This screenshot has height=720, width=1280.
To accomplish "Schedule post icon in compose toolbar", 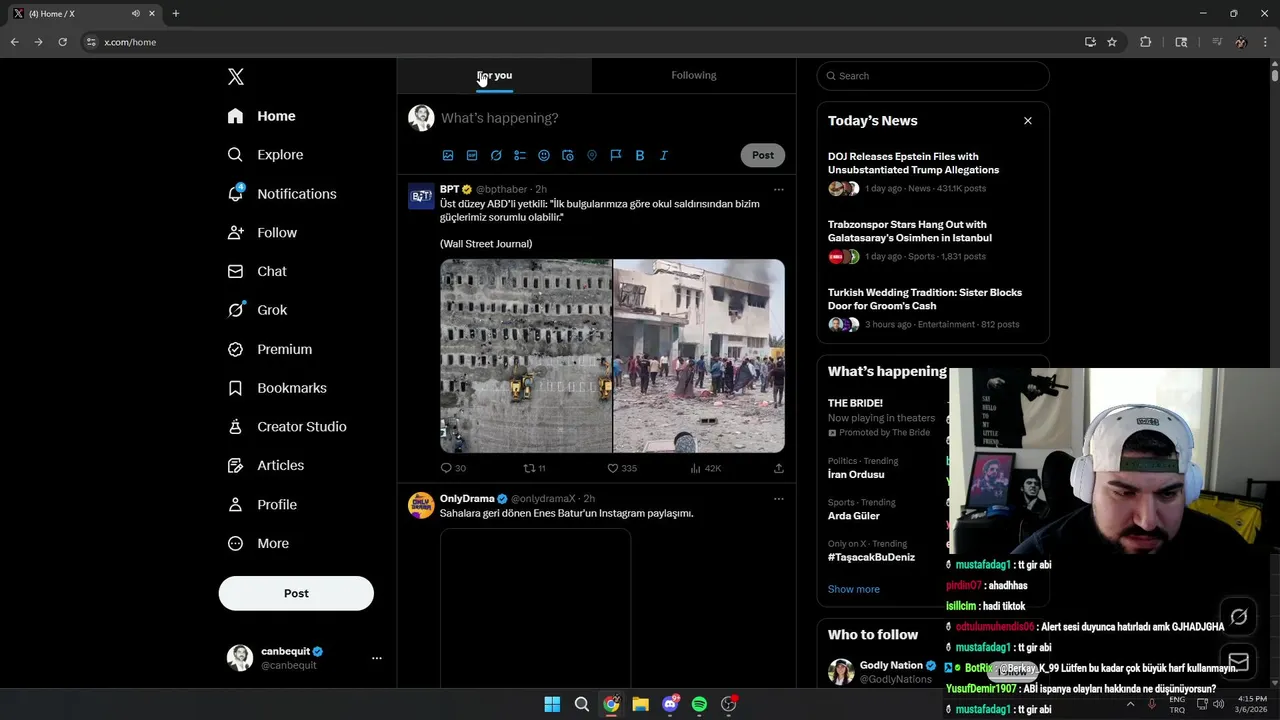I will (x=568, y=155).
